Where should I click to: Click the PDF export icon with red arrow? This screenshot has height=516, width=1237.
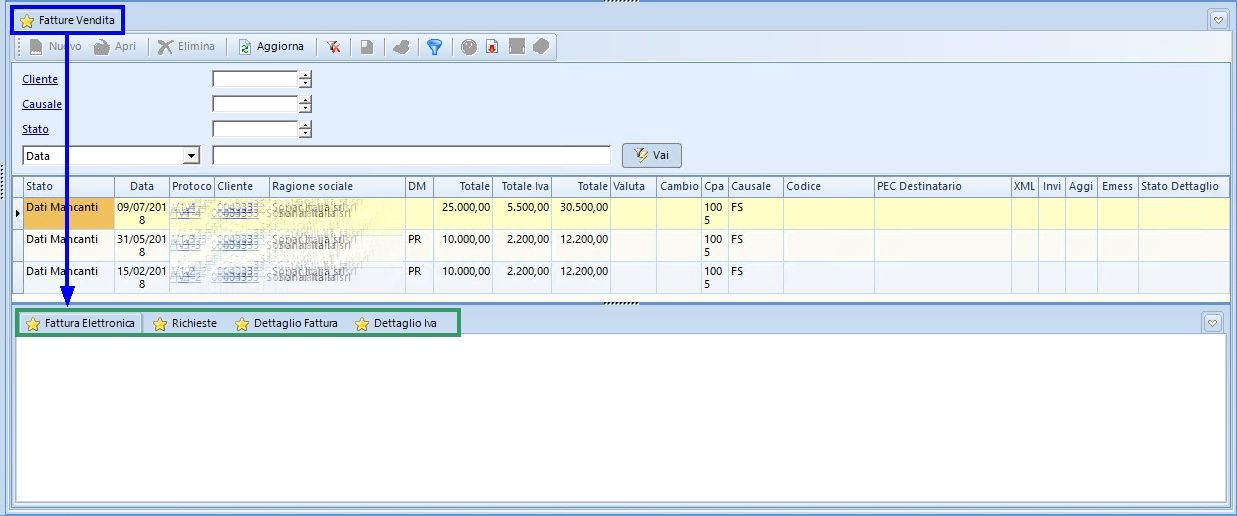(492, 47)
